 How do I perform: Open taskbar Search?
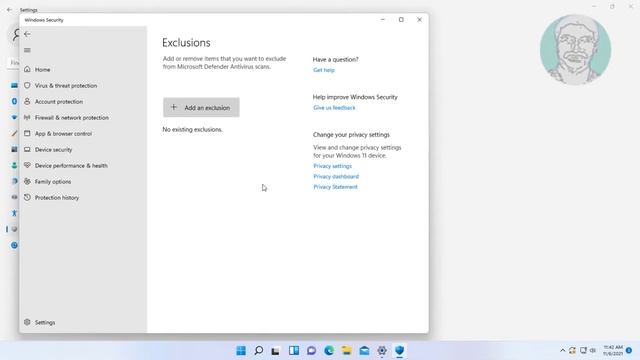click(x=258, y=350)
